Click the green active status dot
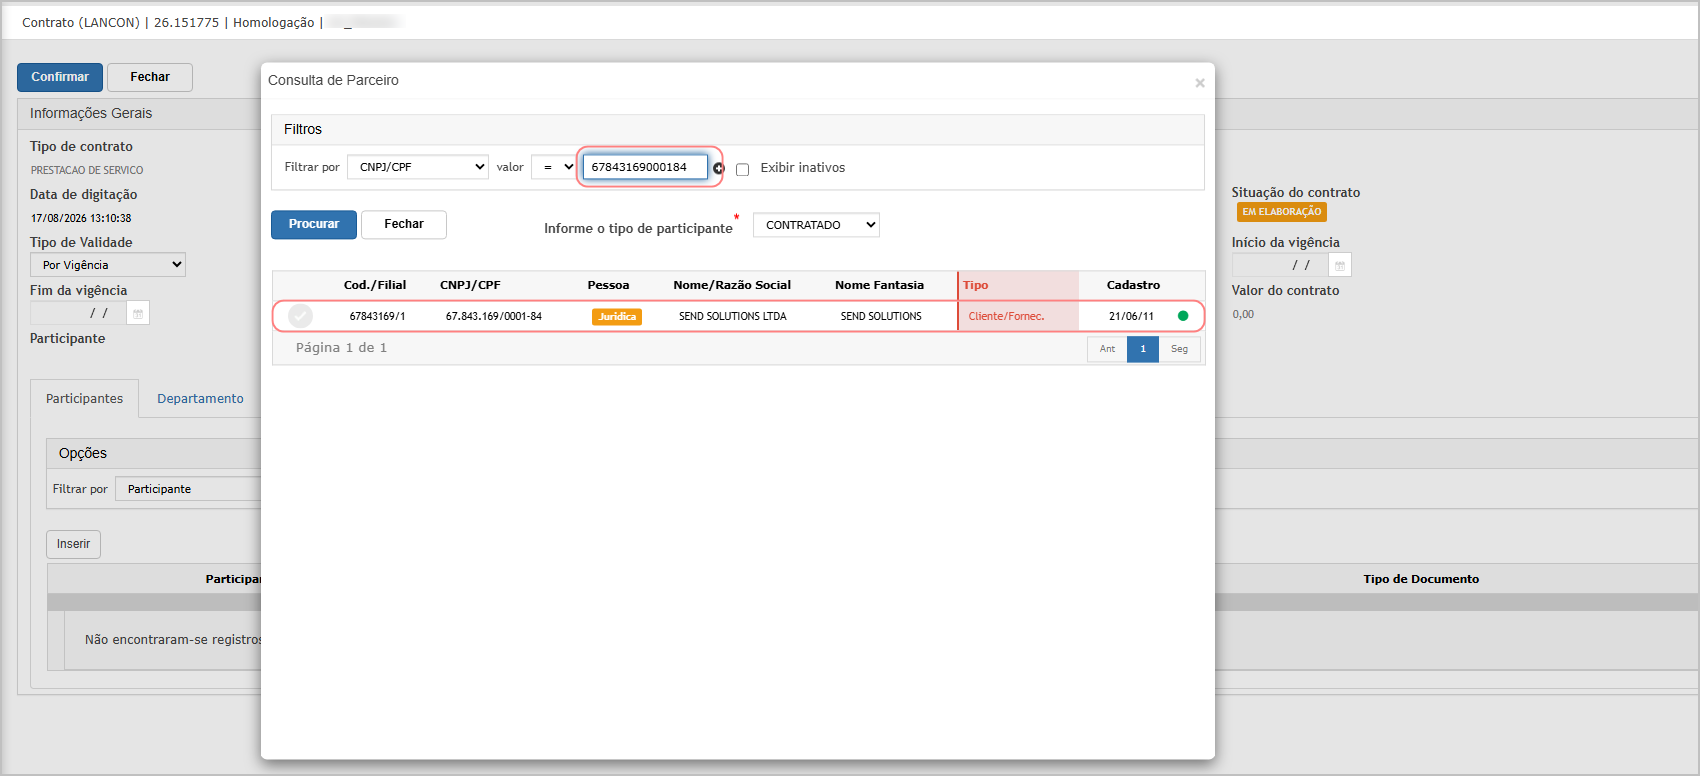This screenshot has width=1700, height=776. point(1183,316)
